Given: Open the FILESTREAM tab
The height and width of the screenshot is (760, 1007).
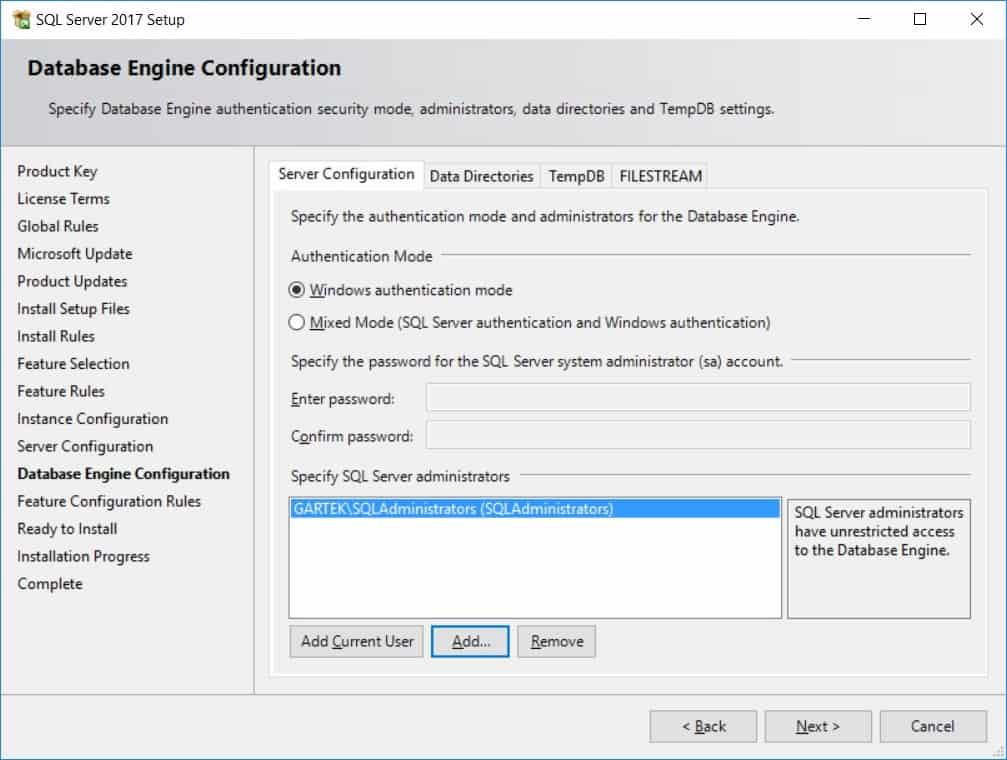Looking at the screenshot, I should [x=660, y=176].
